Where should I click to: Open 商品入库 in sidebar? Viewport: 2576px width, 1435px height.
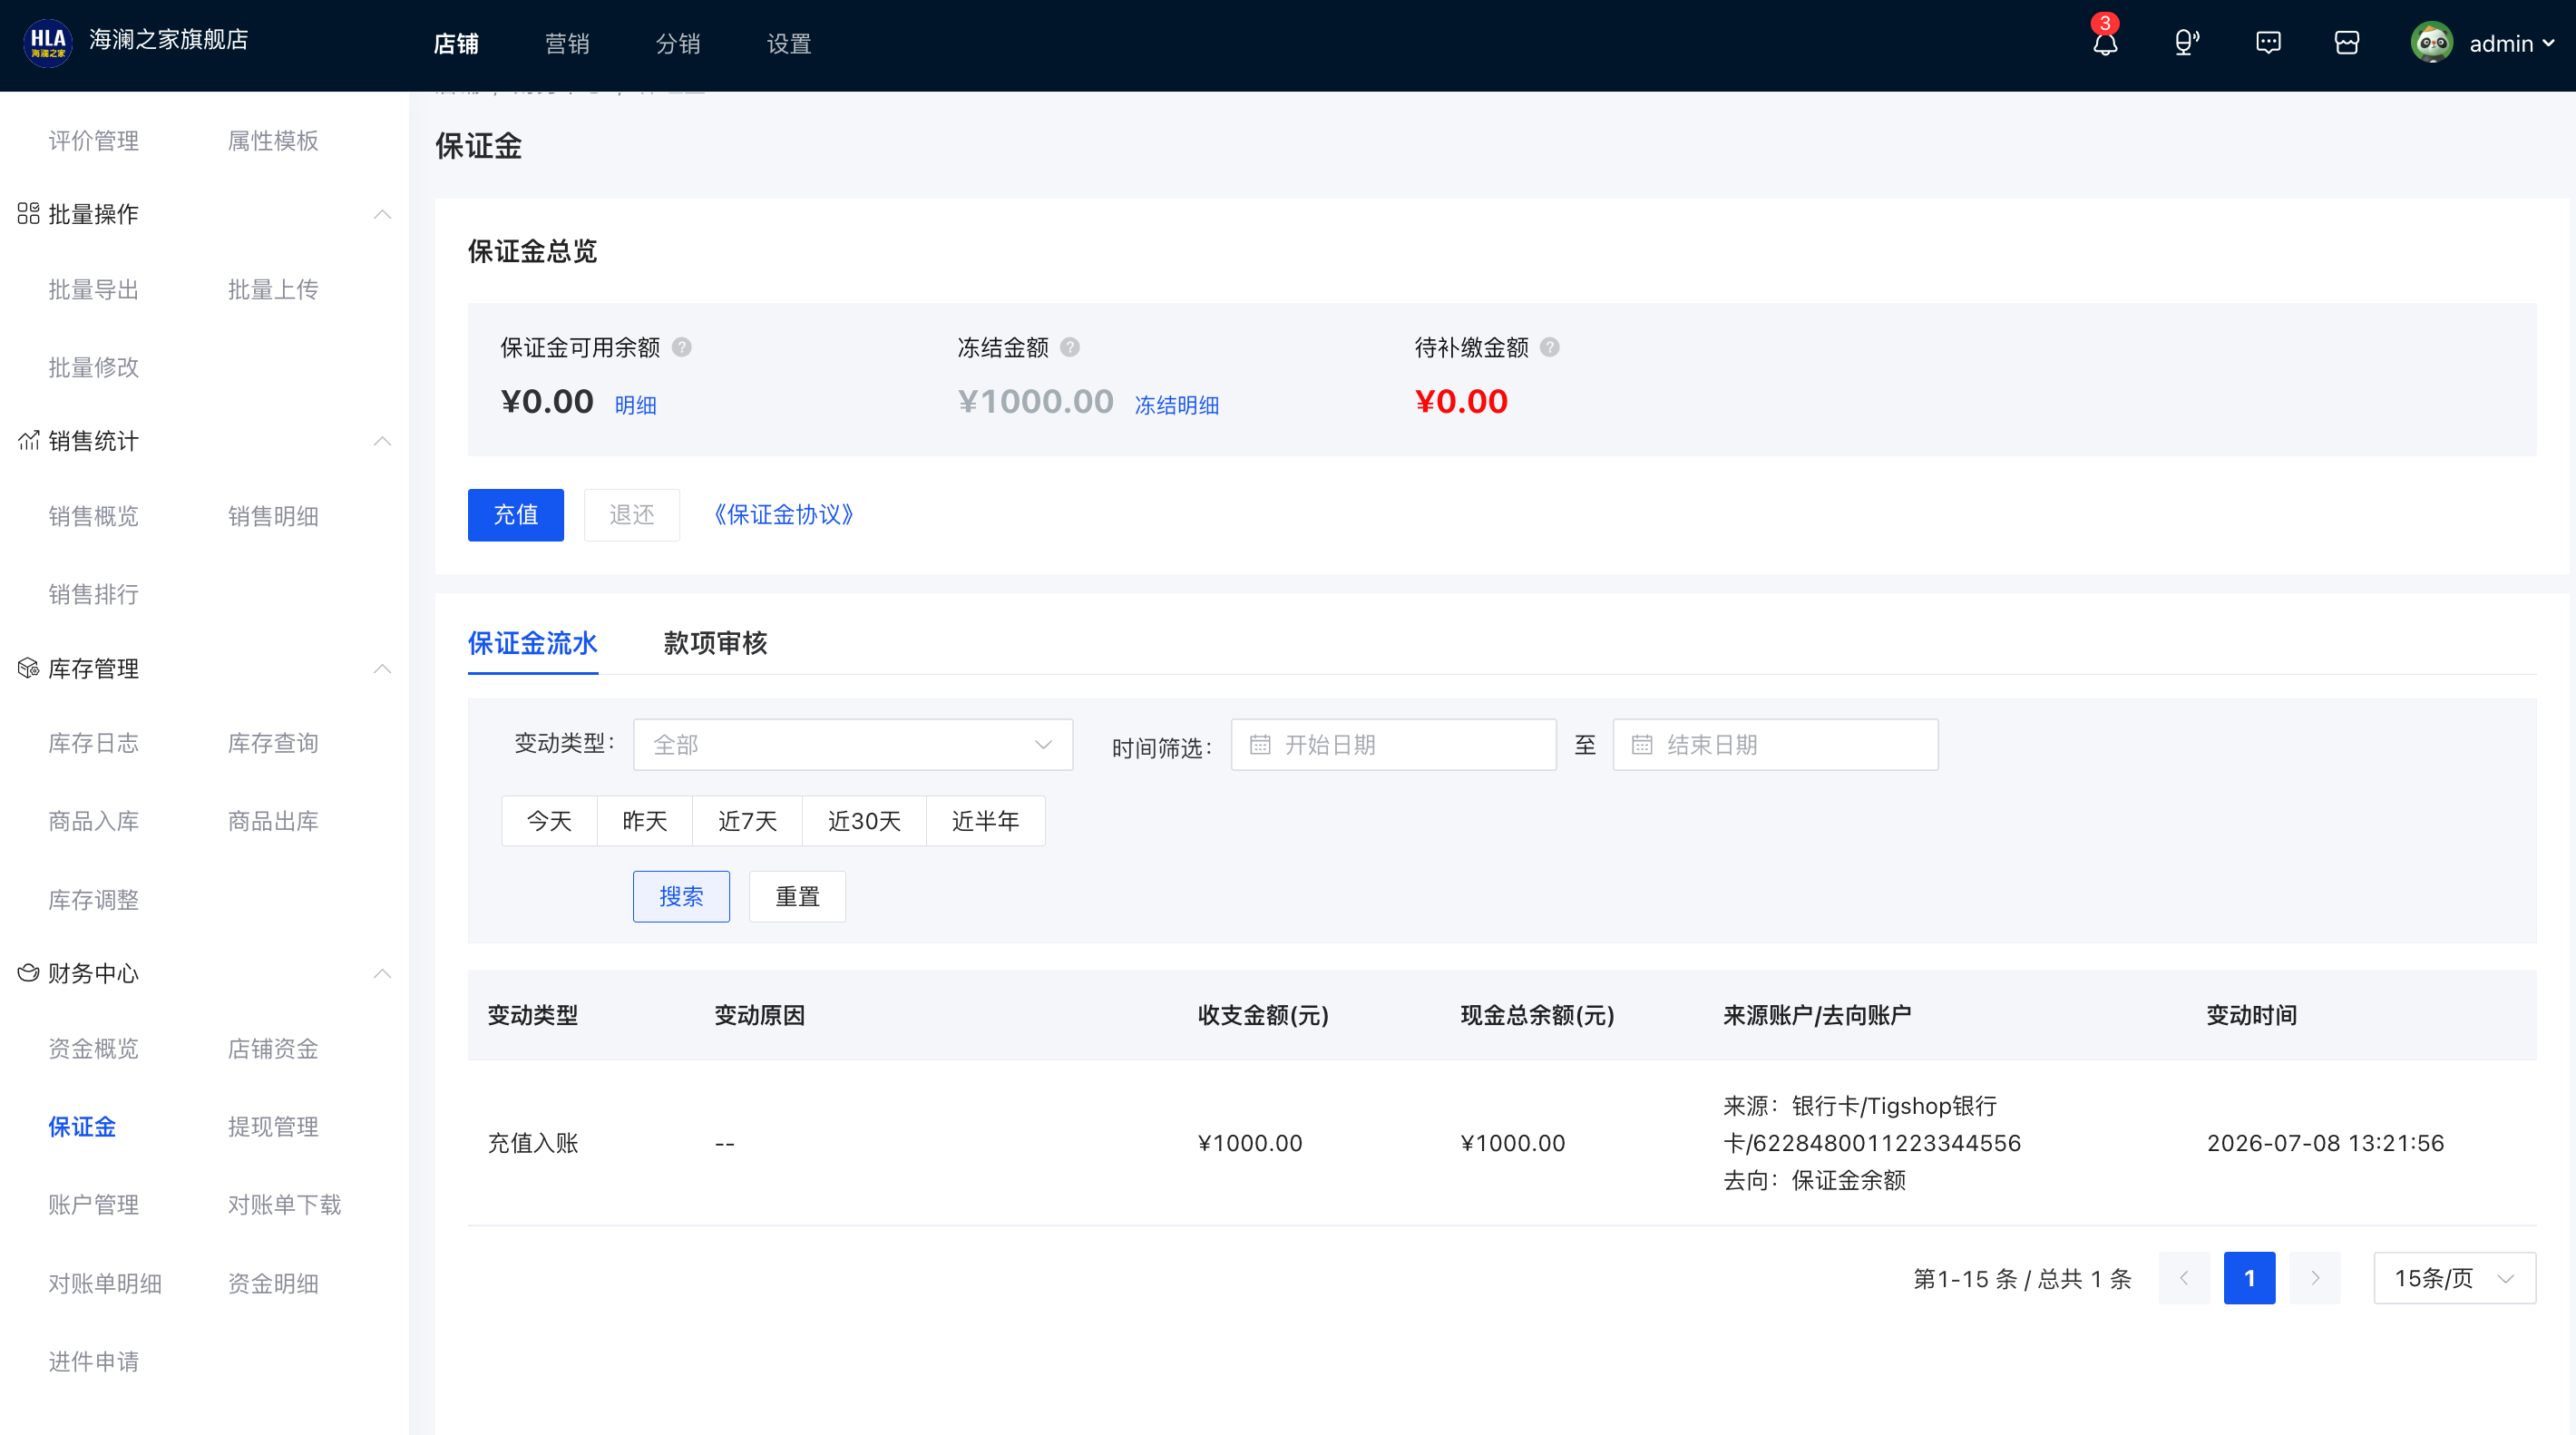click(94, 822)
